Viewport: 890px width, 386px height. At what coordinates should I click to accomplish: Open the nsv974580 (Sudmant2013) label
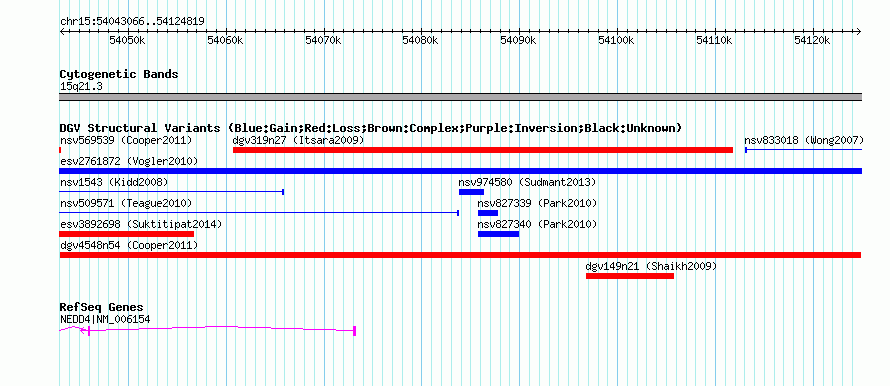pyautogui.click(x=527, y=182)
